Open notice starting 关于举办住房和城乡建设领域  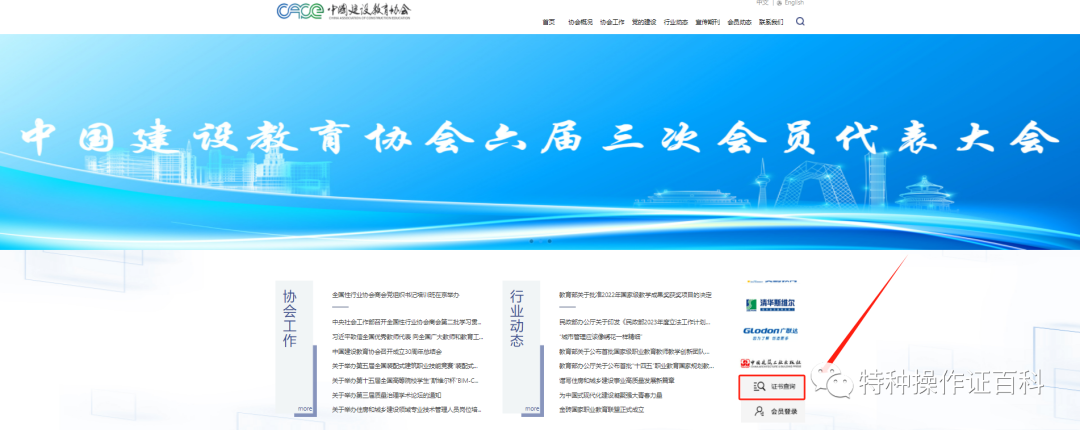pyautogui.click(x=407, y=409)
